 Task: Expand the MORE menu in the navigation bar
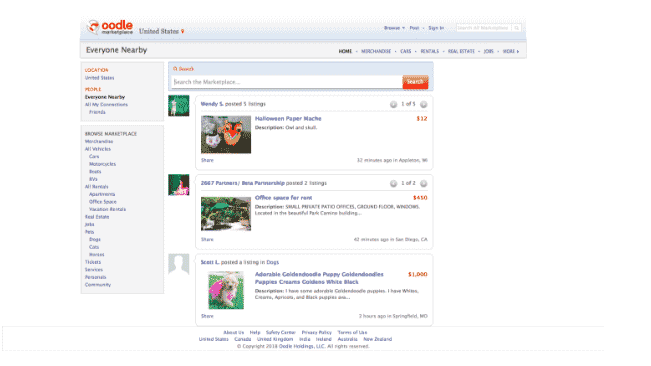tap(511, 51)
